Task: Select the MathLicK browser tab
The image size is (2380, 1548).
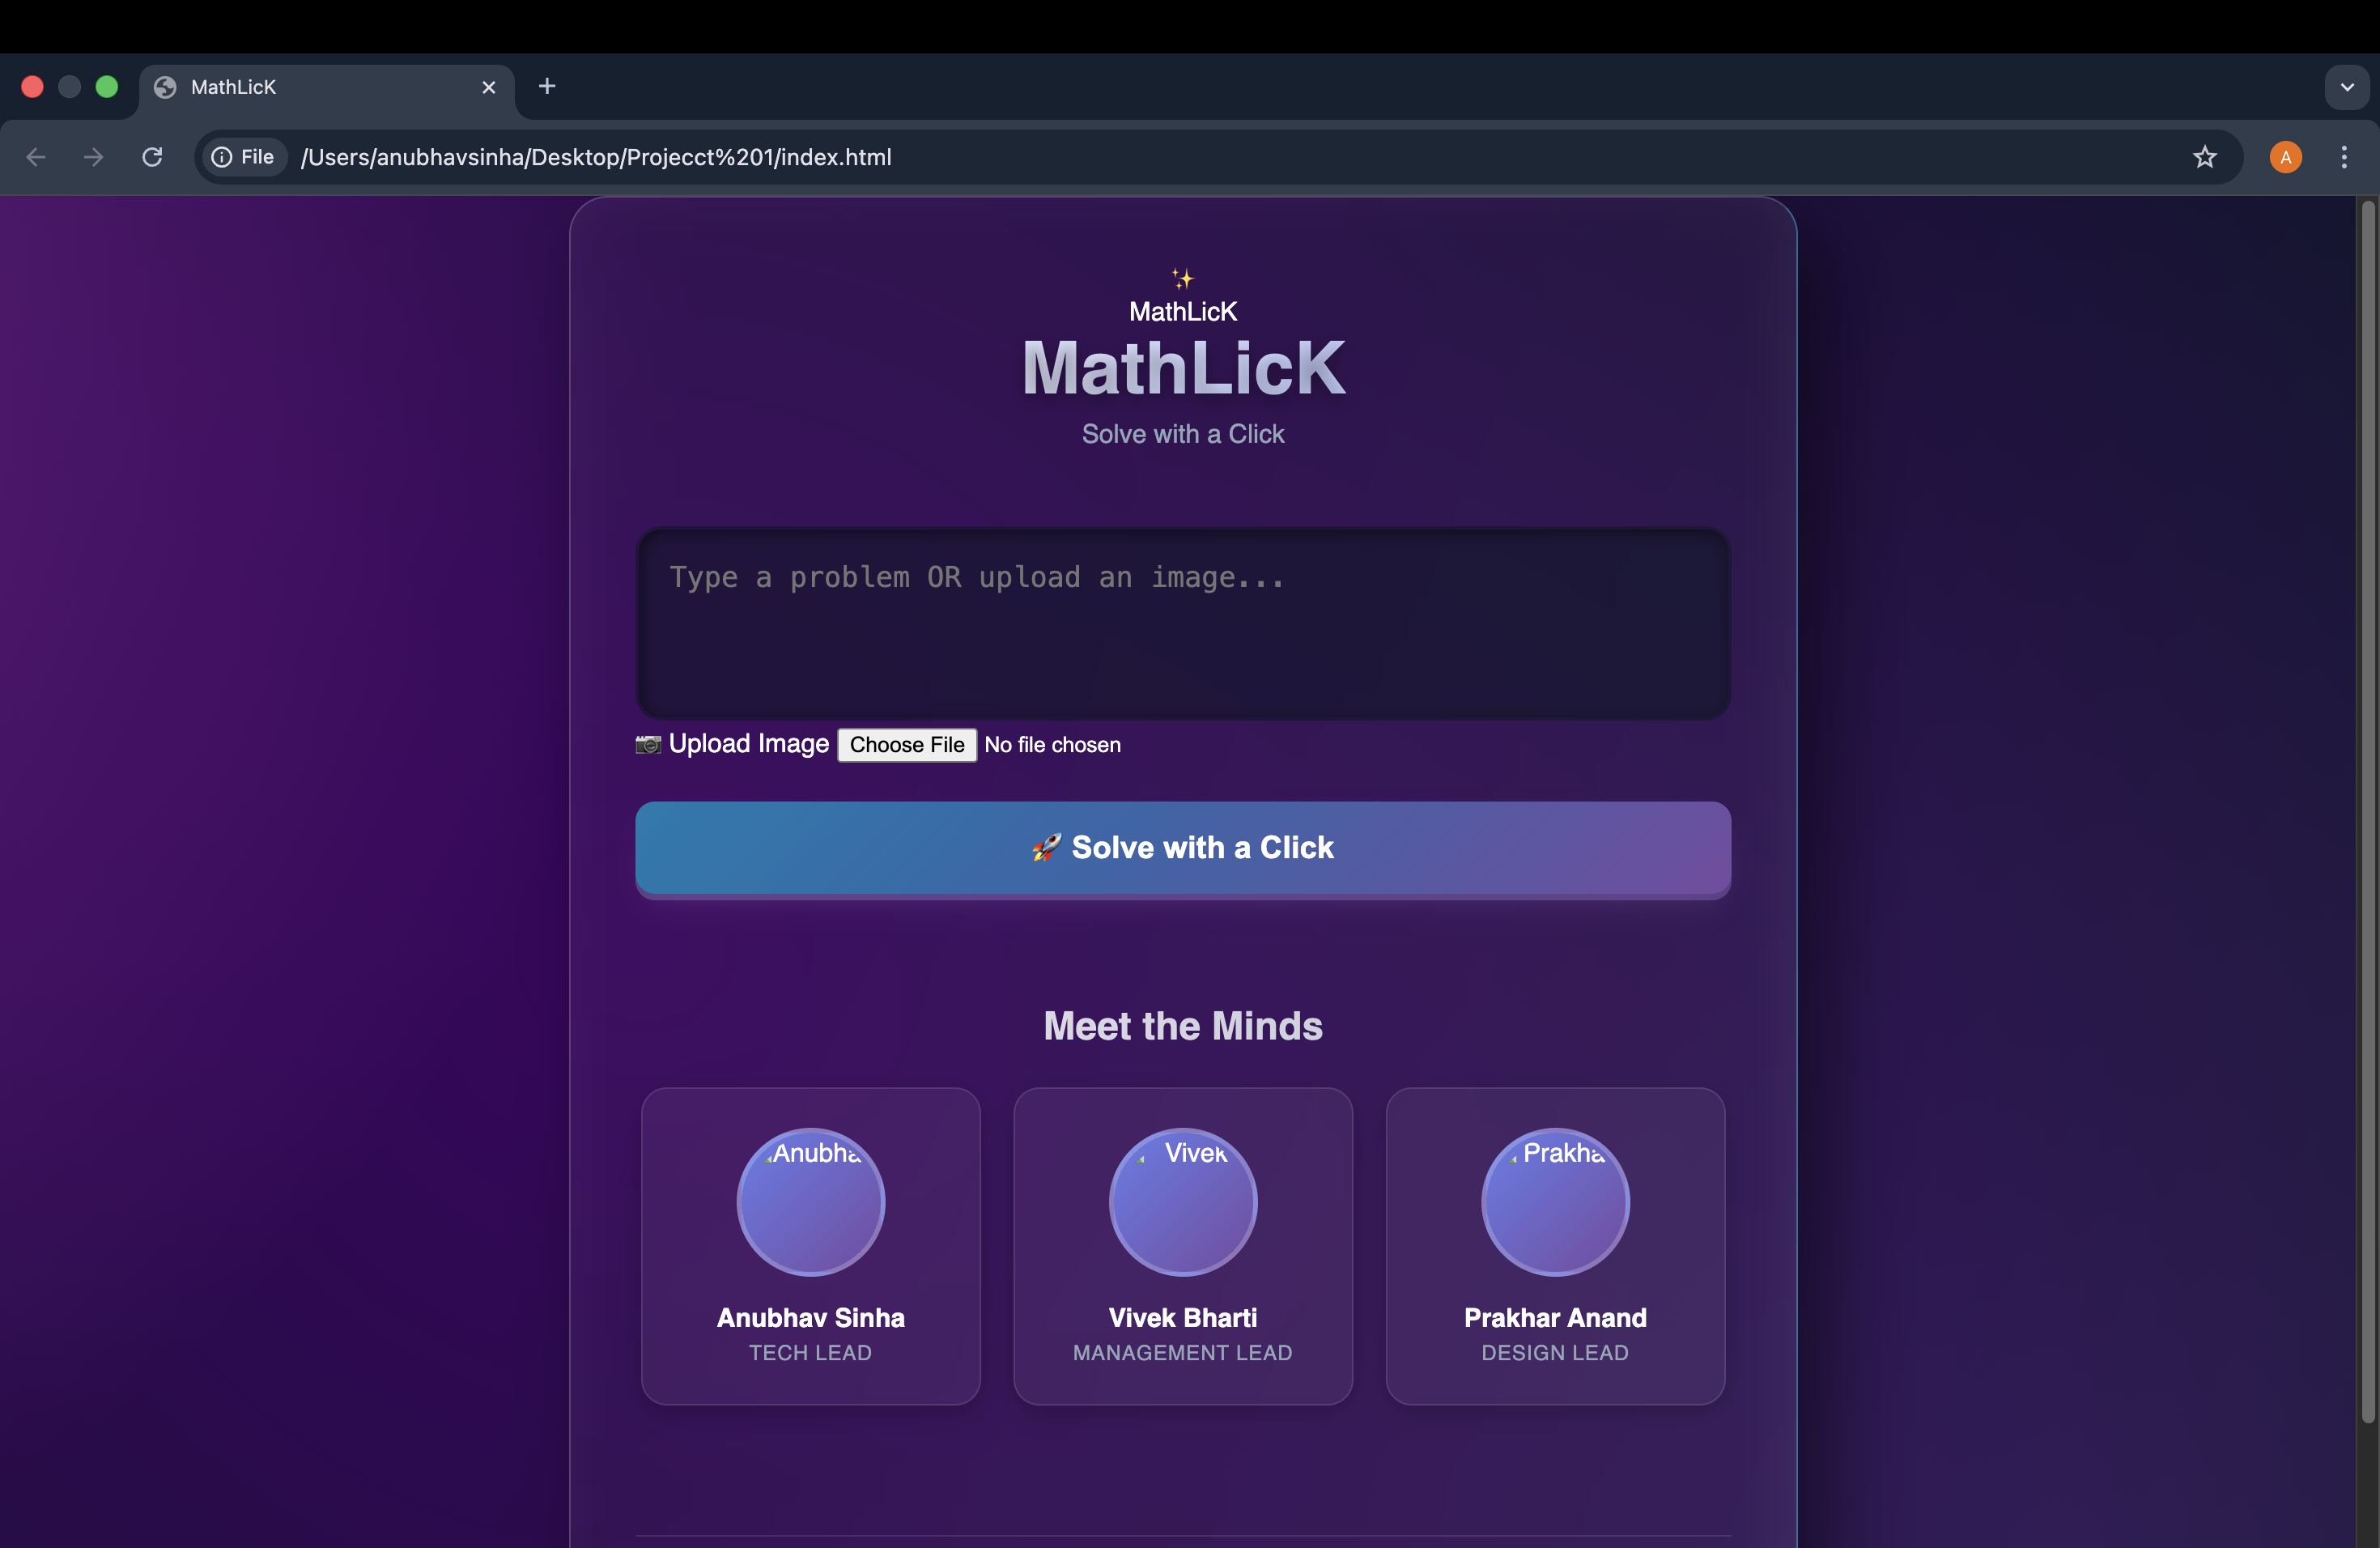Action: click(x=300, y=87)
